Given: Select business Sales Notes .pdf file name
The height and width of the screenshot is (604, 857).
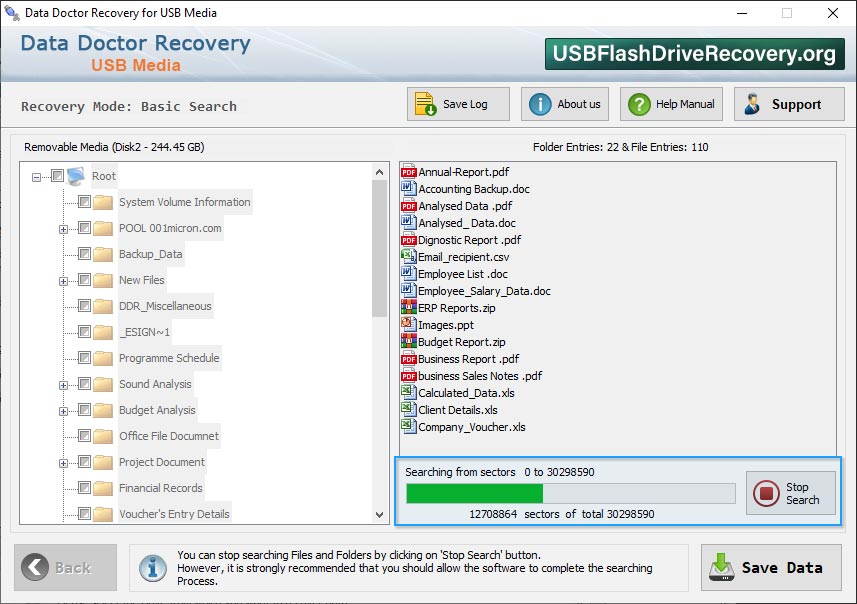Looking at the screenshot, I should 480,376.
